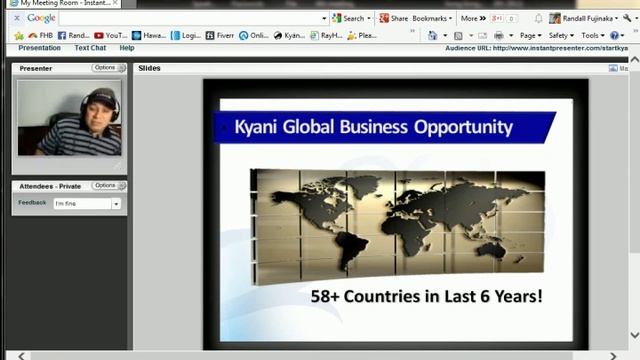This screenshot has width=640, height=360.
Task: Click the horizontal scrollbar right arrow
Action: click(x=613, y=356)
